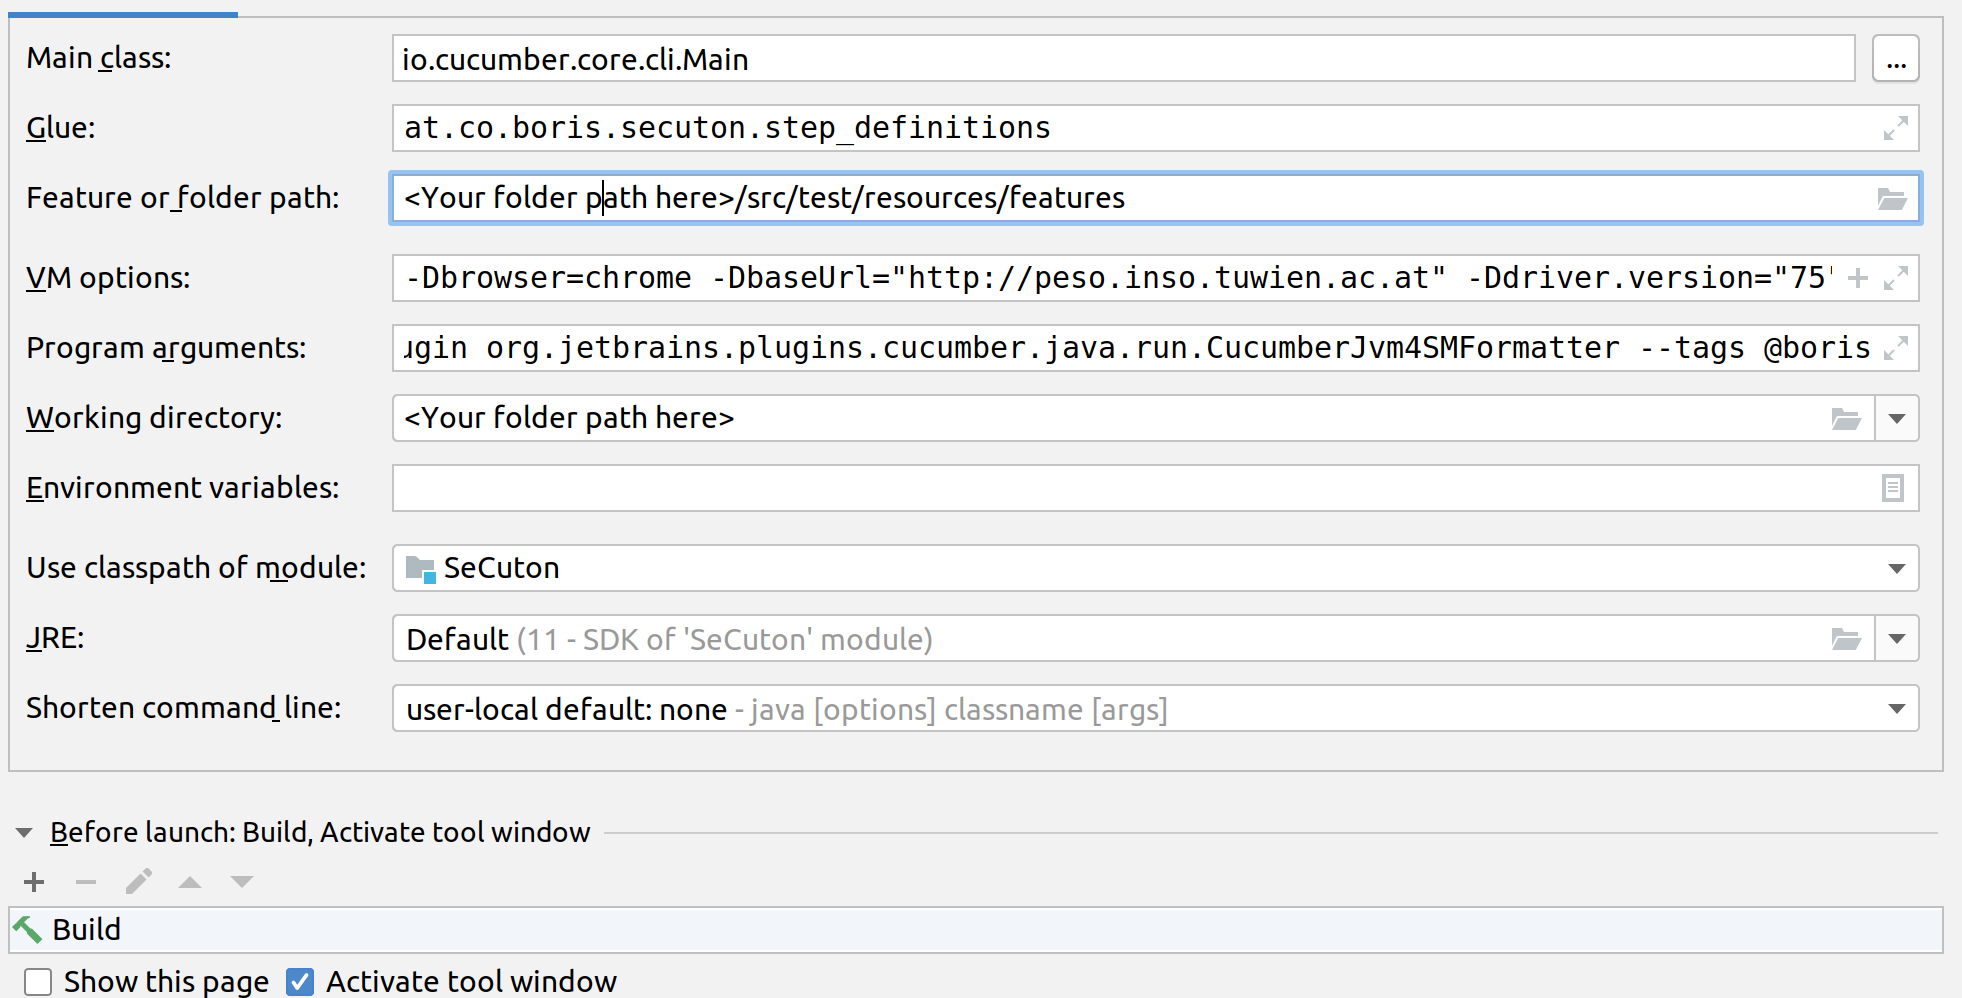This screenshot has width=1962, height=998.
Task: Collapse the Before launch section
Action: tap(25, 832)
